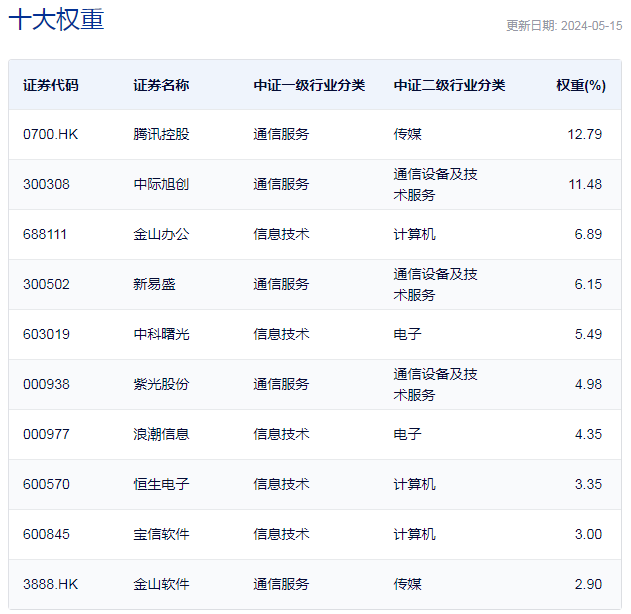The image size is (631, 614).
Task: Select the security code 000938
Action: click(x=46, y=384)
